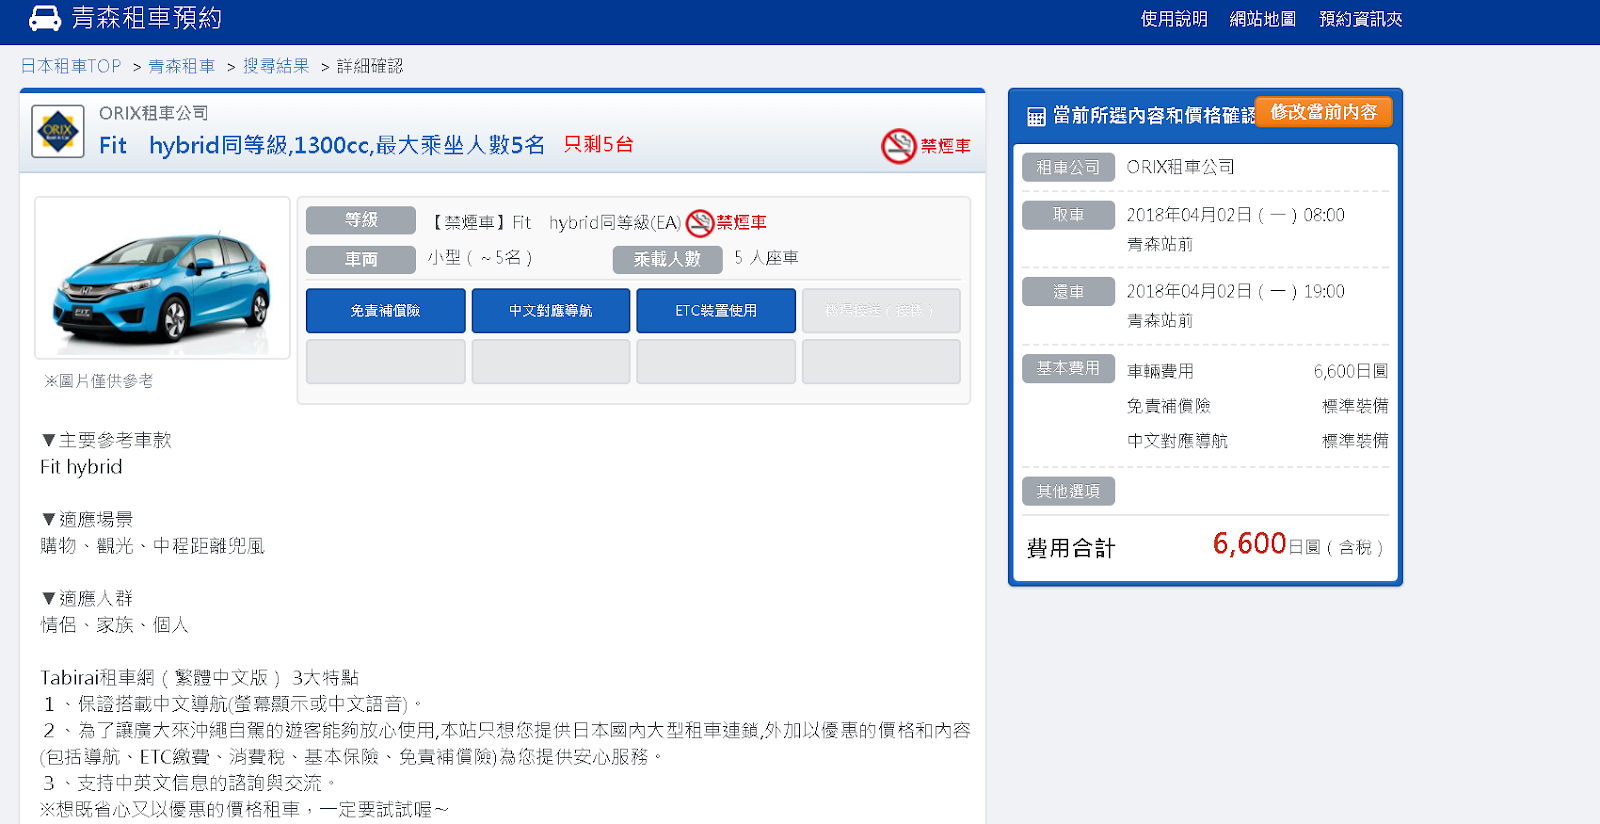Click the 只剩5台 availability notice
The height and width of the screenshot is (824, 1600).
pyautogui.click(x=599, y=144)
